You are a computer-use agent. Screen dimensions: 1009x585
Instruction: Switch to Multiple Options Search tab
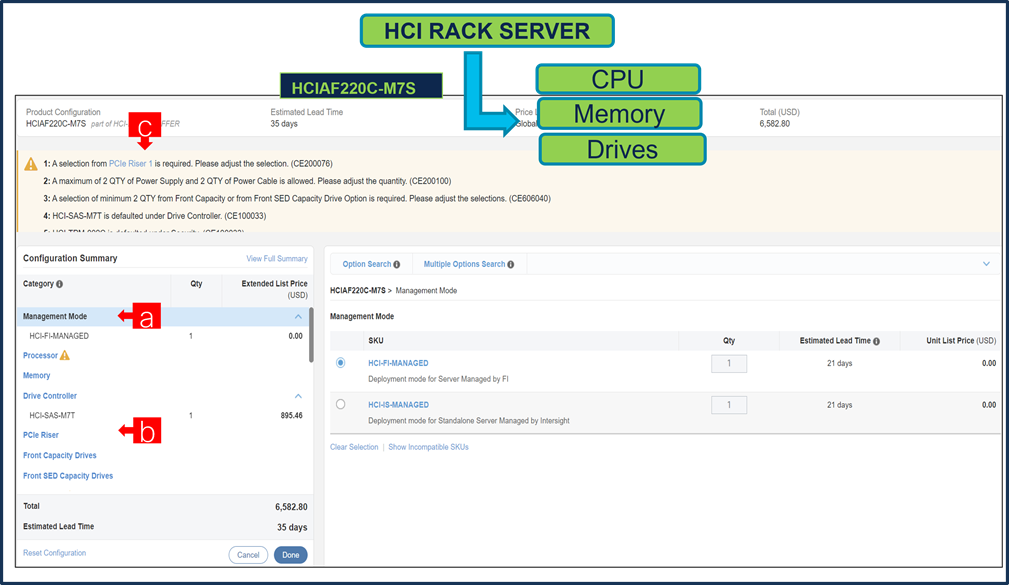(x=468, y=265)
